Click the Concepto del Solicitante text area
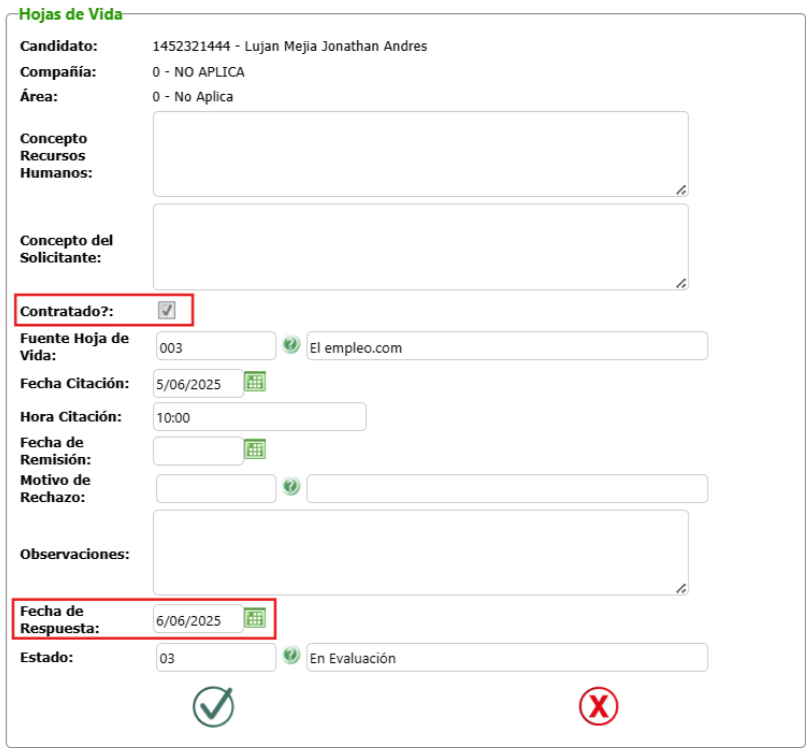 pos(420,246)
